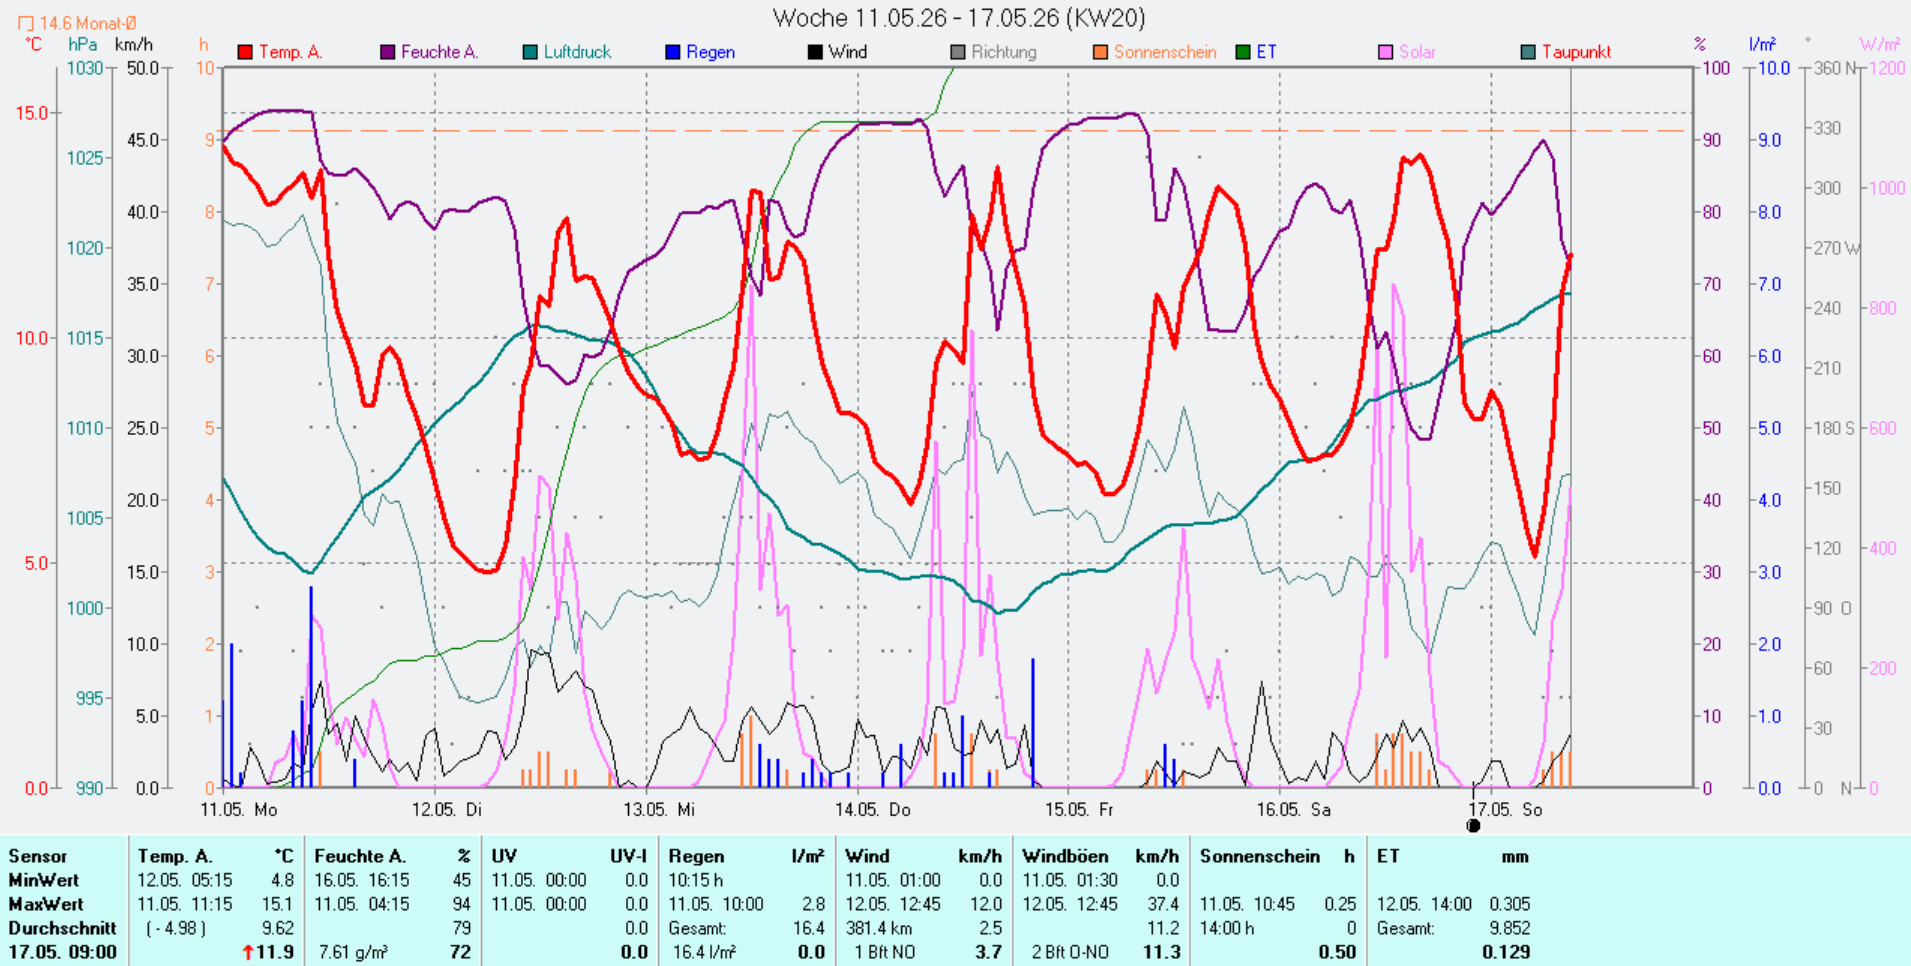Click the red Temp. A. legend swatch
The image size is (1911, 966).
245,52
